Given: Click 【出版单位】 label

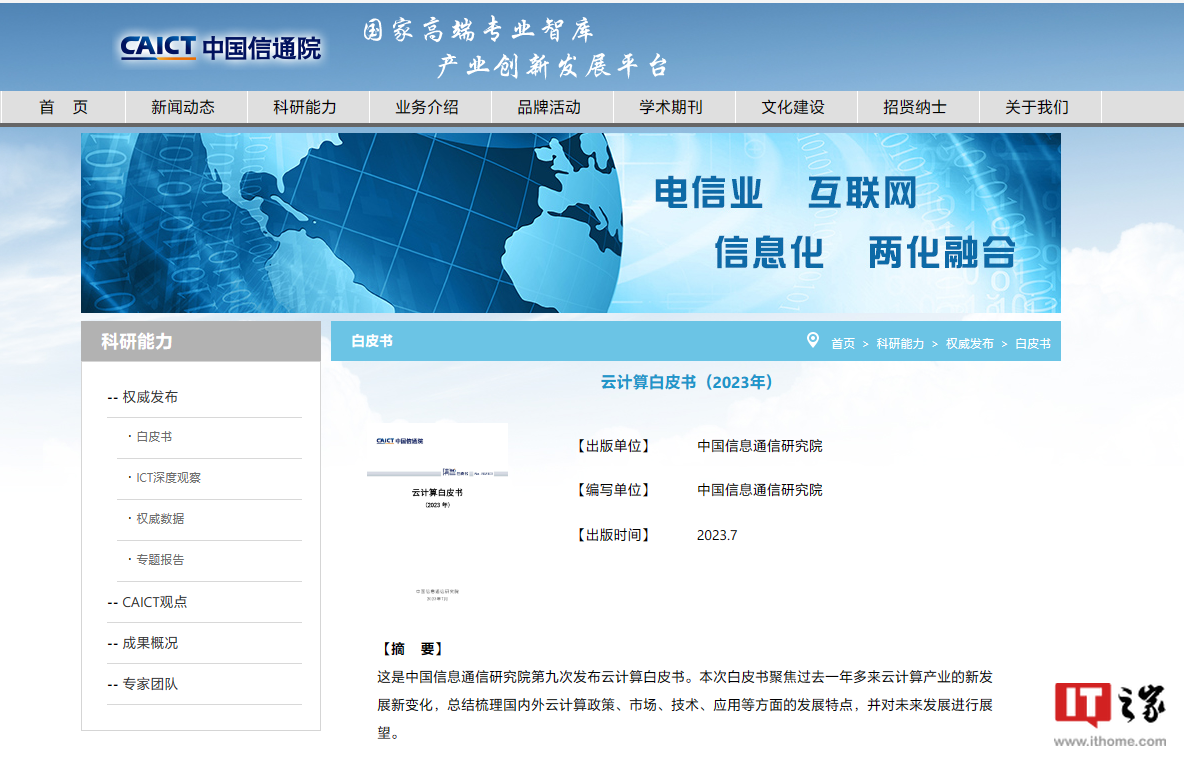Looking at the screenshot, I should (613, 446).
